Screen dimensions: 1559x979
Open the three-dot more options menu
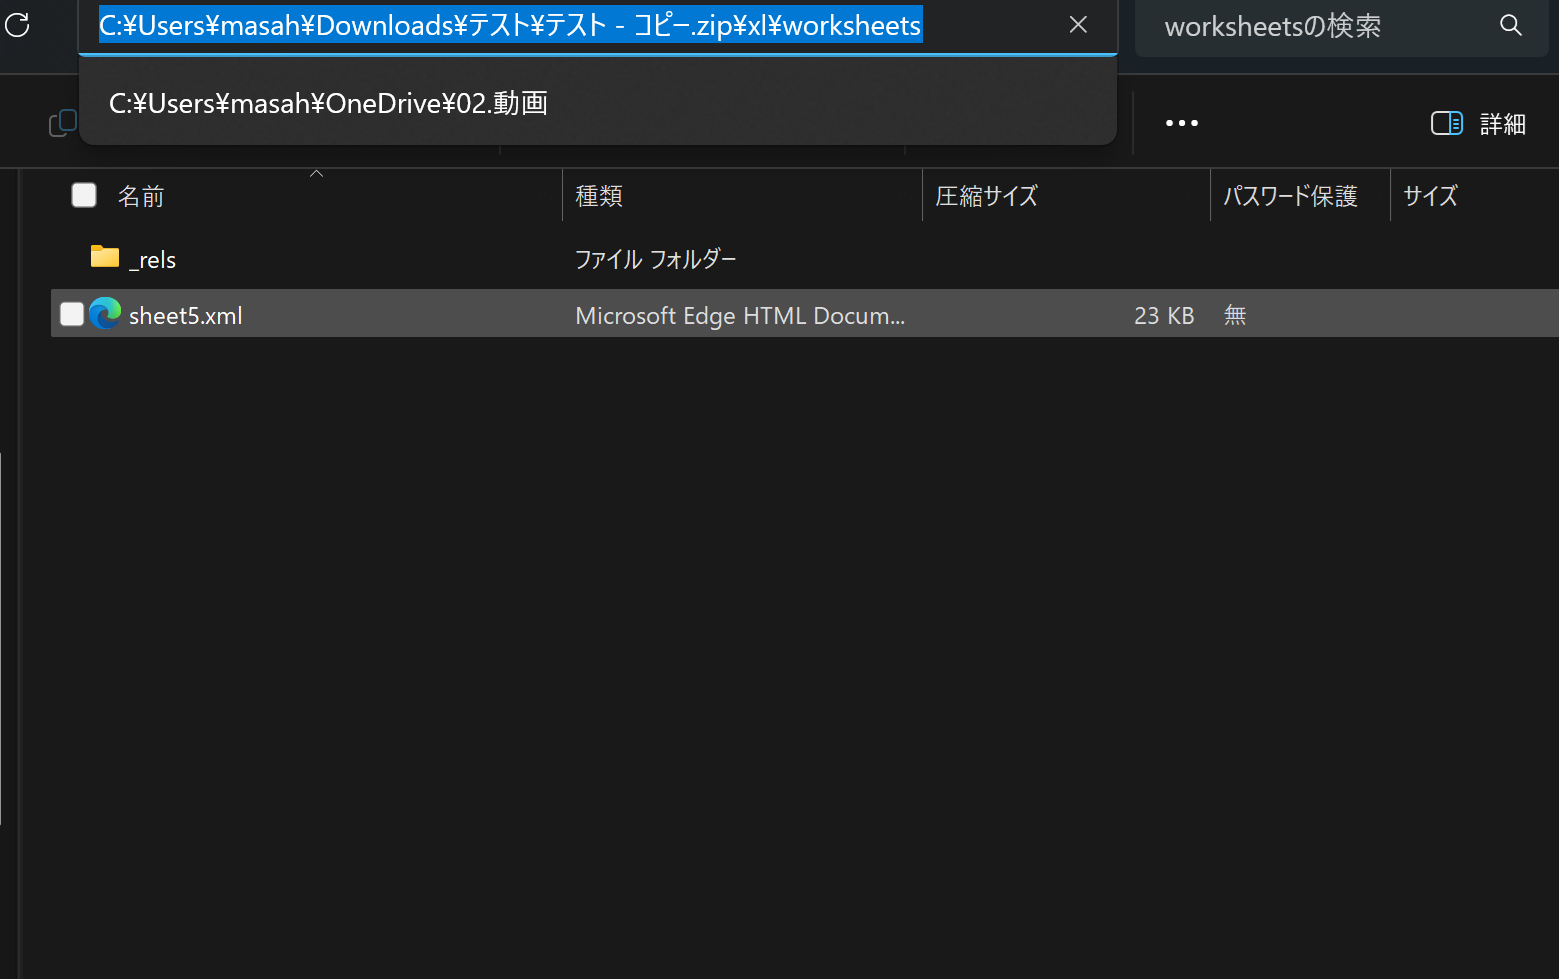point(1181,123)
